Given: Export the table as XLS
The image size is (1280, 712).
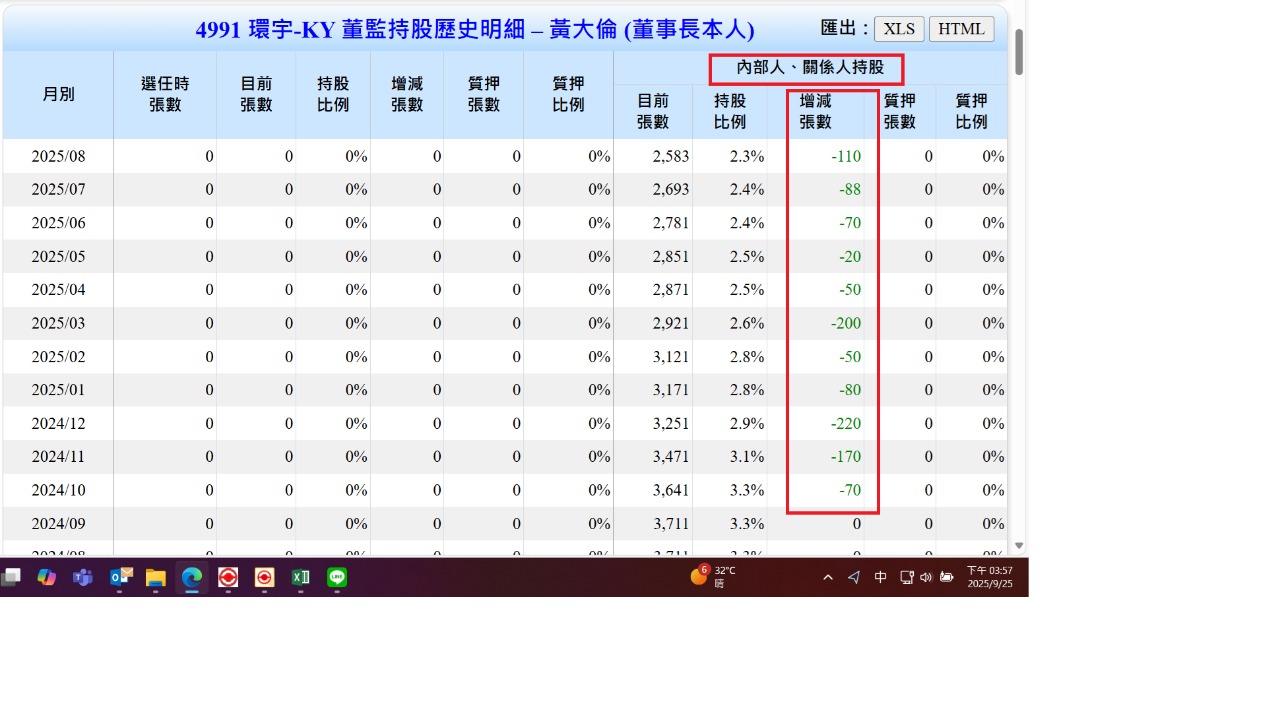Looking at the screenshot, I should pos(899,29).
